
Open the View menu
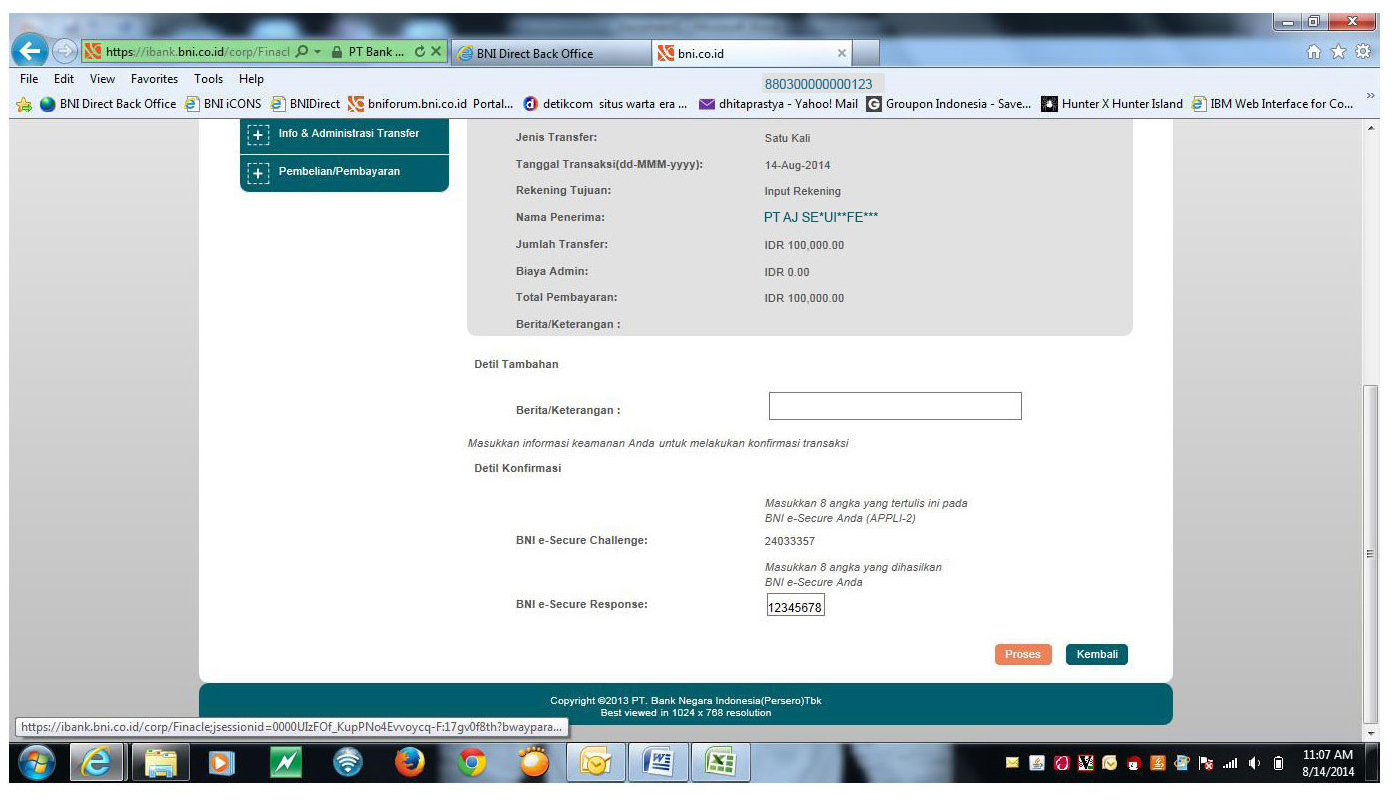tap(102, 79)
